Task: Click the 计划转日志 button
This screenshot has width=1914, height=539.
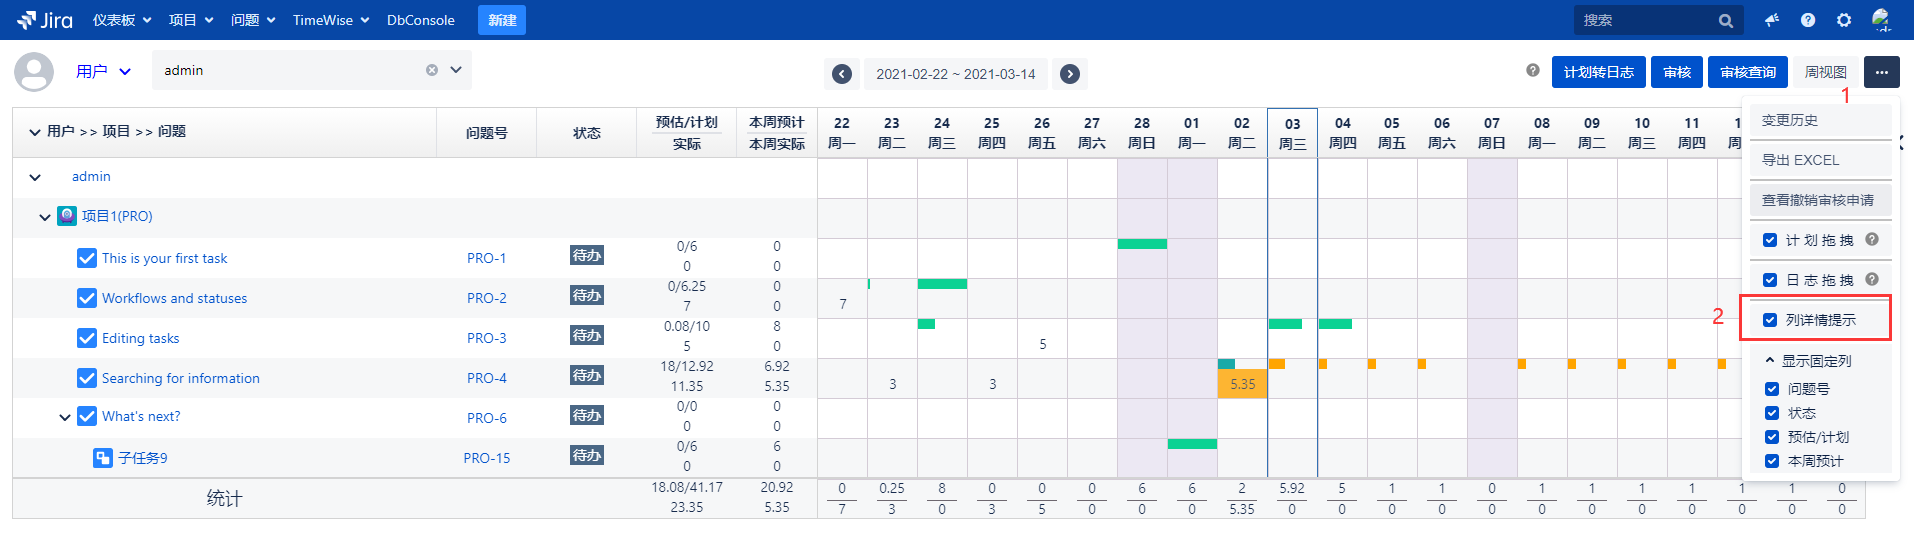Action: pyautogui.click(x=1598, y=72)
